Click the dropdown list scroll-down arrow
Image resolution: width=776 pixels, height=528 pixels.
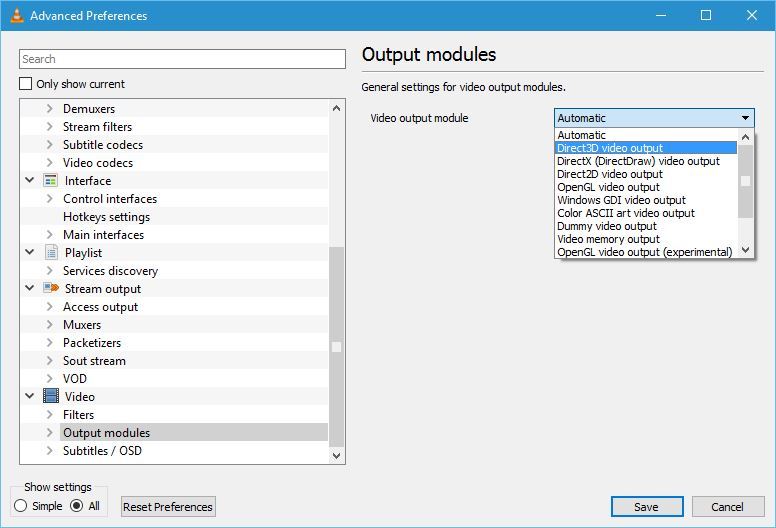(746, 250)
